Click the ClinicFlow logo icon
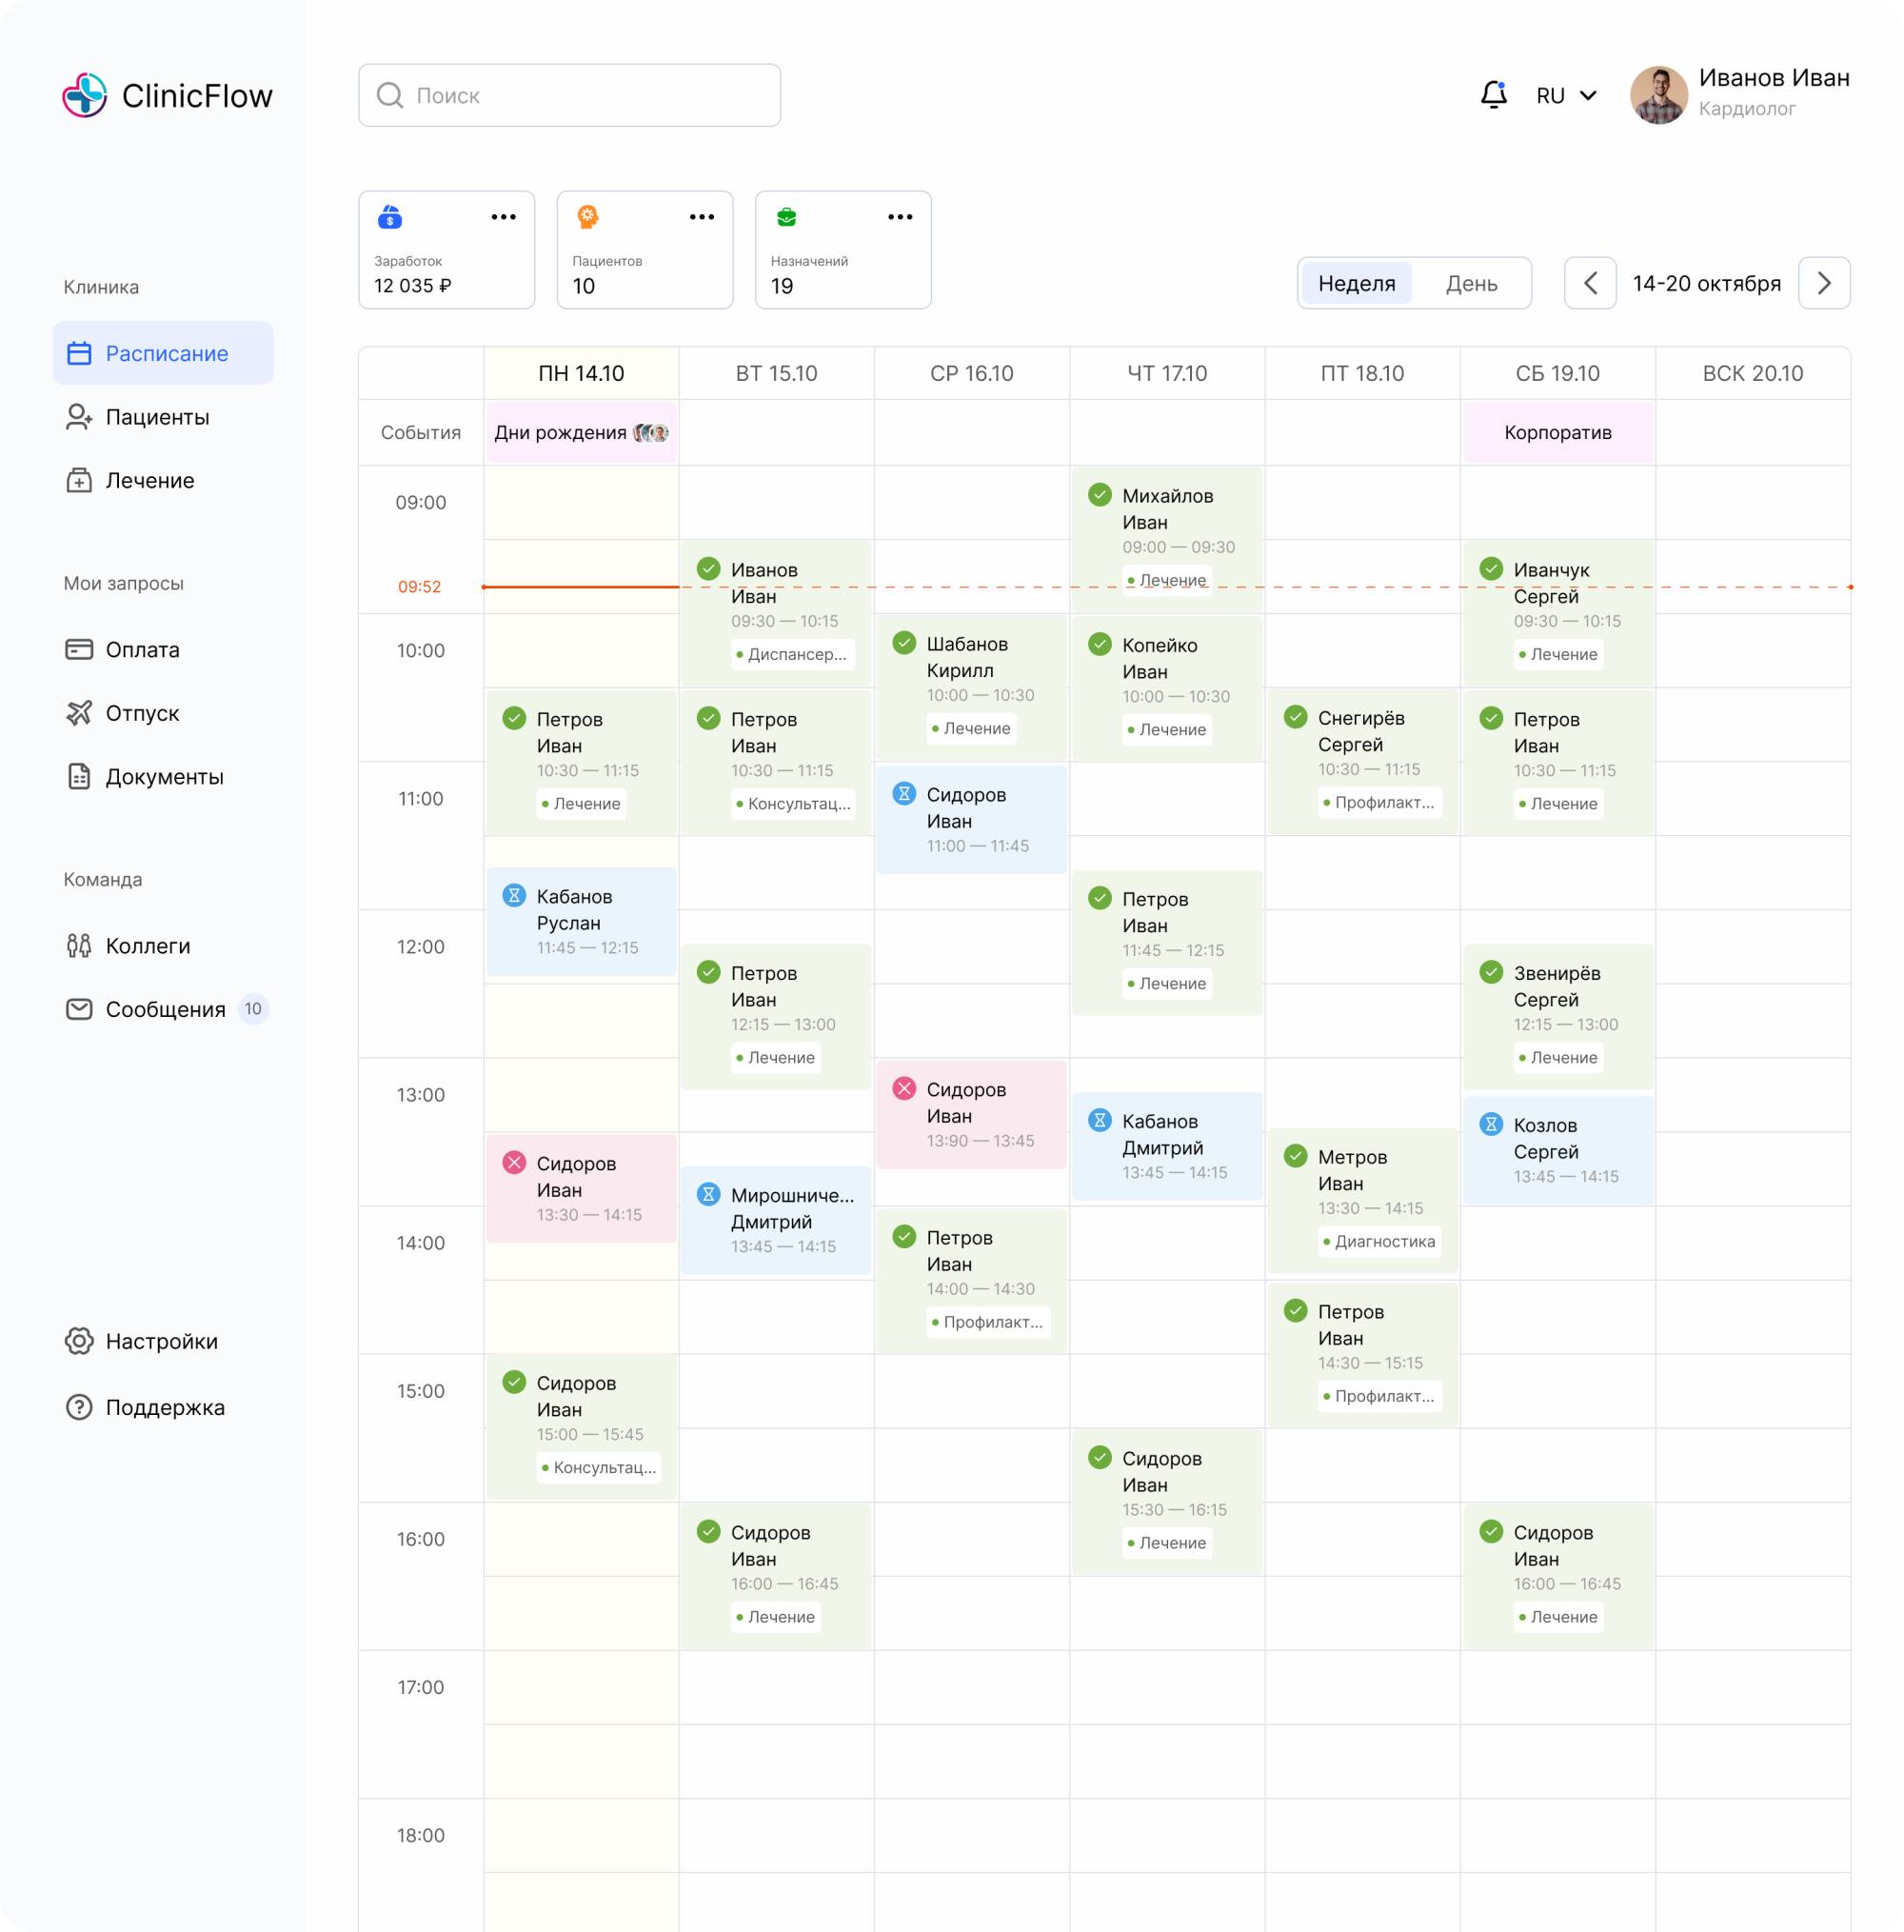1904x1932 pixels. 84,95
